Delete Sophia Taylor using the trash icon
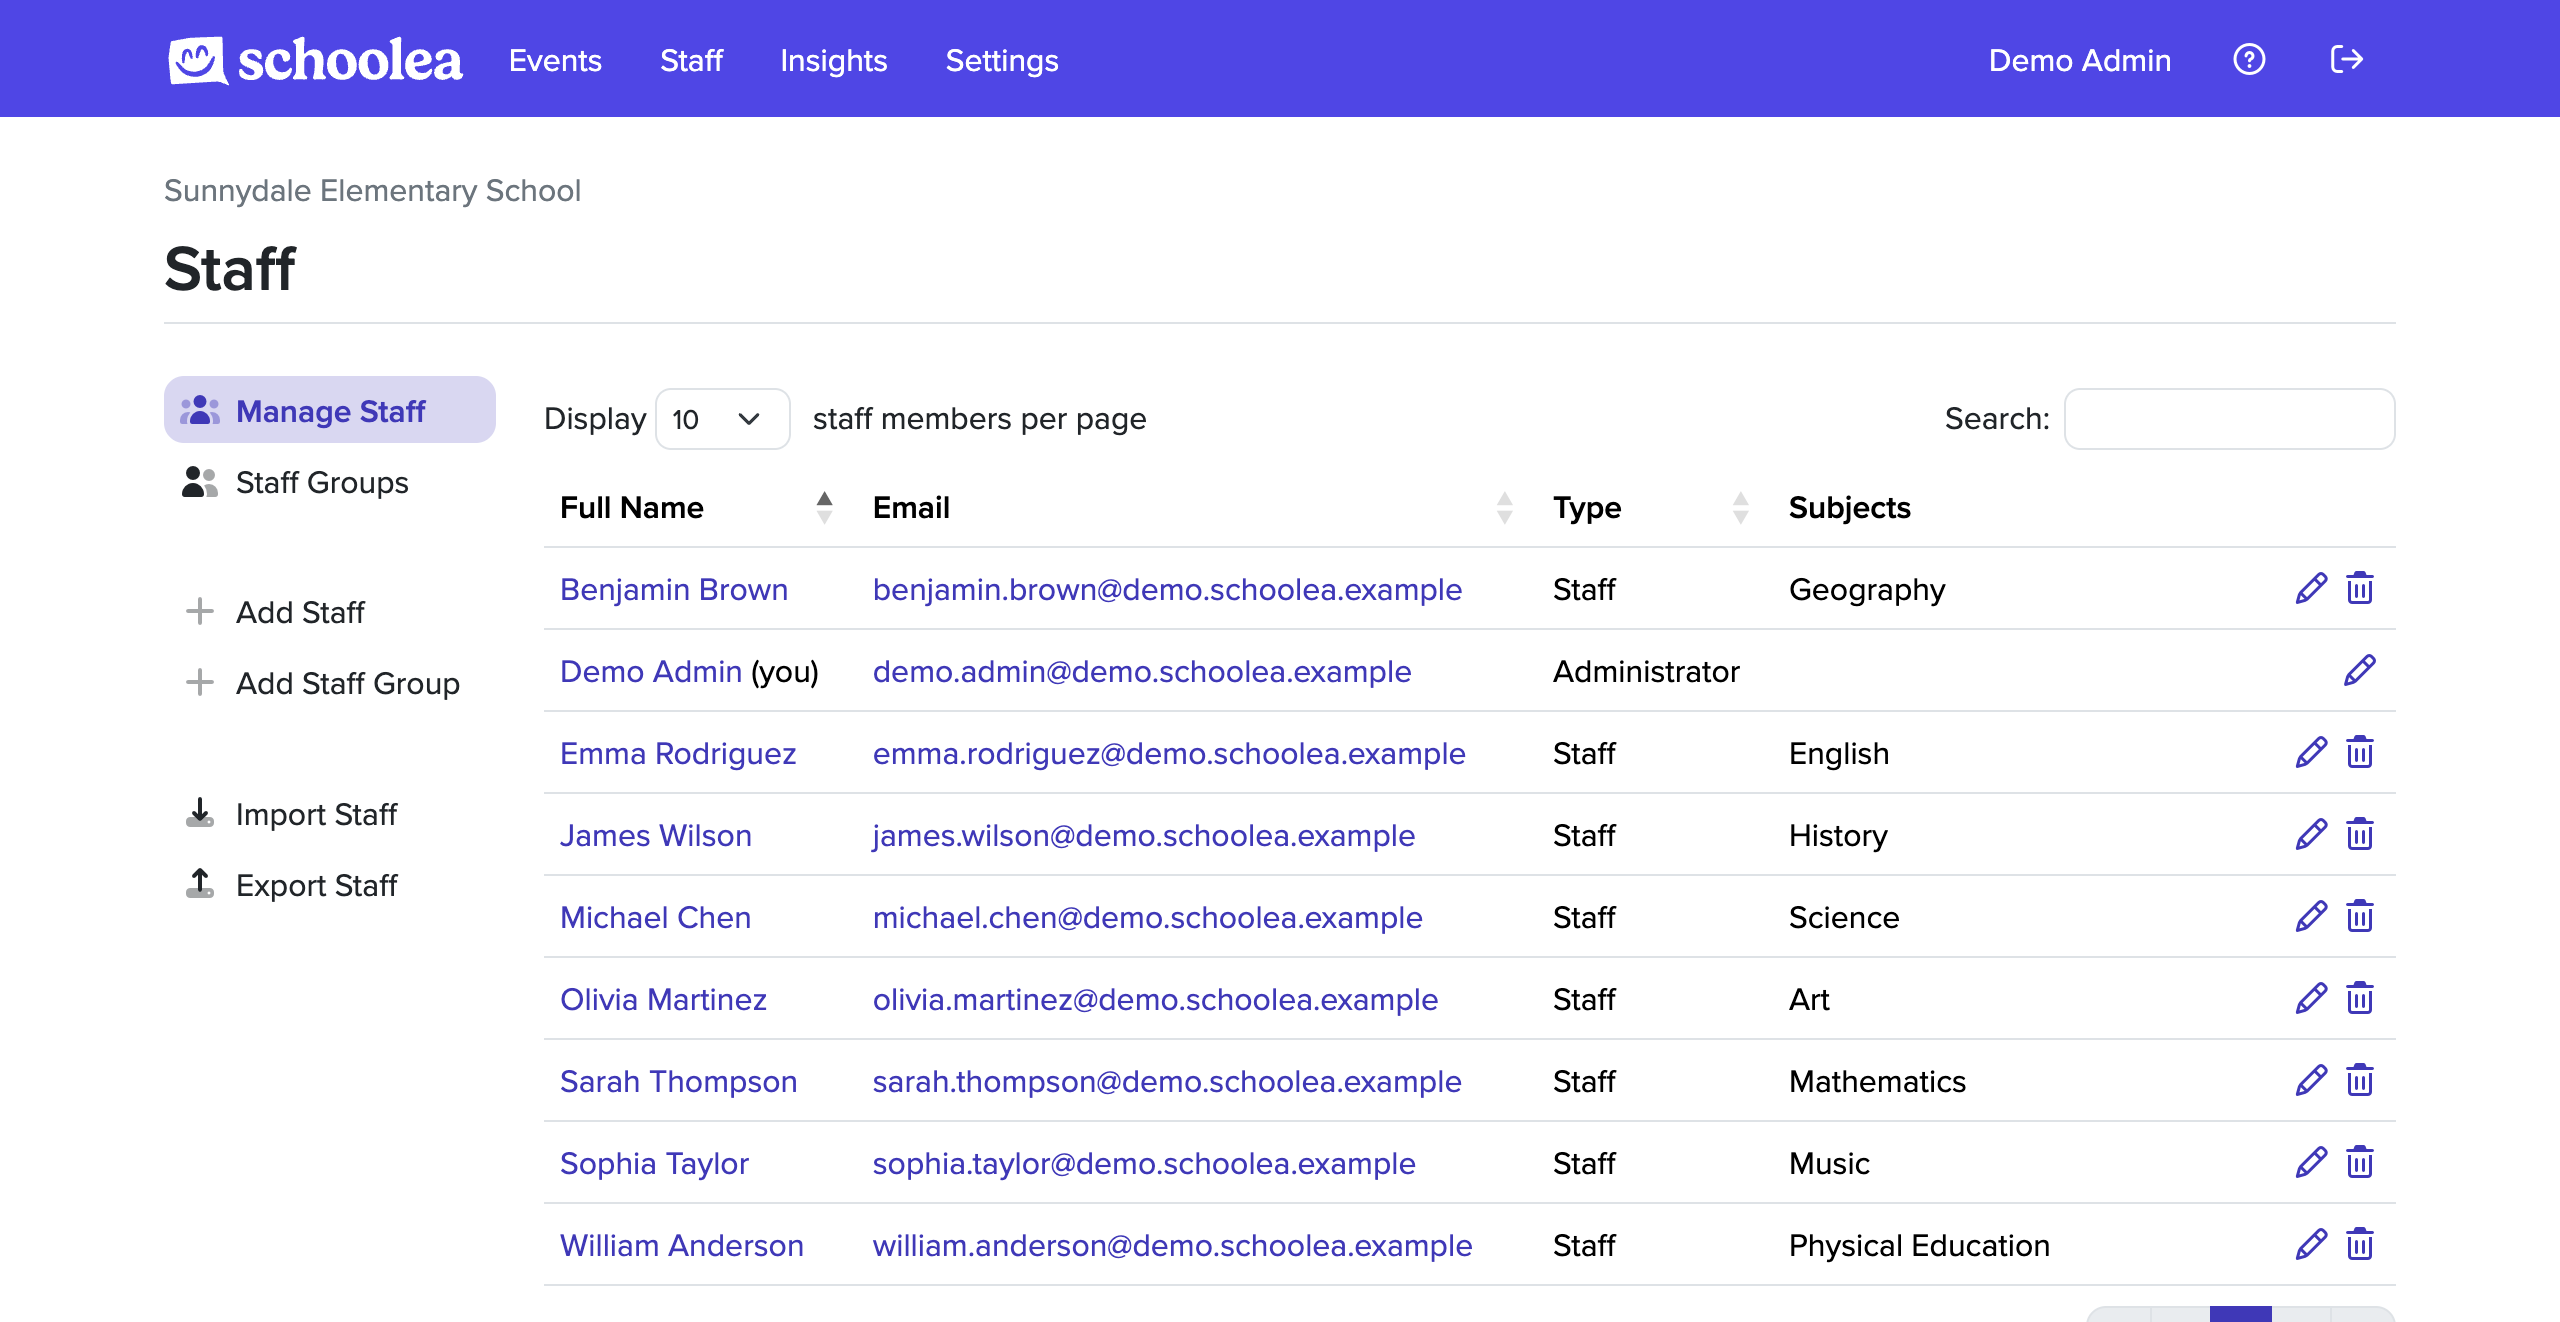This screenshot has height=1322, width=2560. tap(2360, 1161)
